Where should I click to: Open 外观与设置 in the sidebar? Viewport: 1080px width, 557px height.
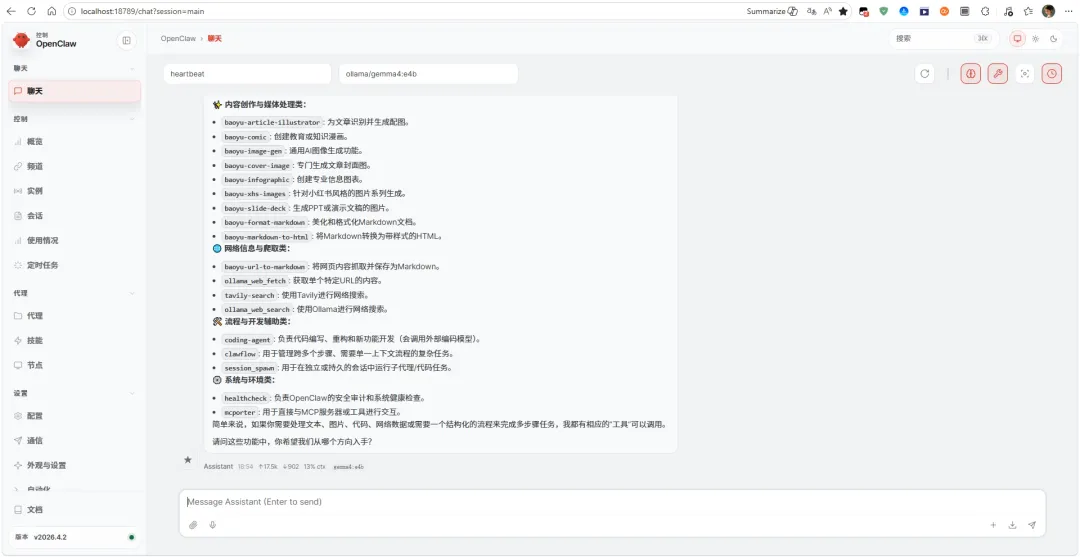pyautogui.click(x=74, y=465)
